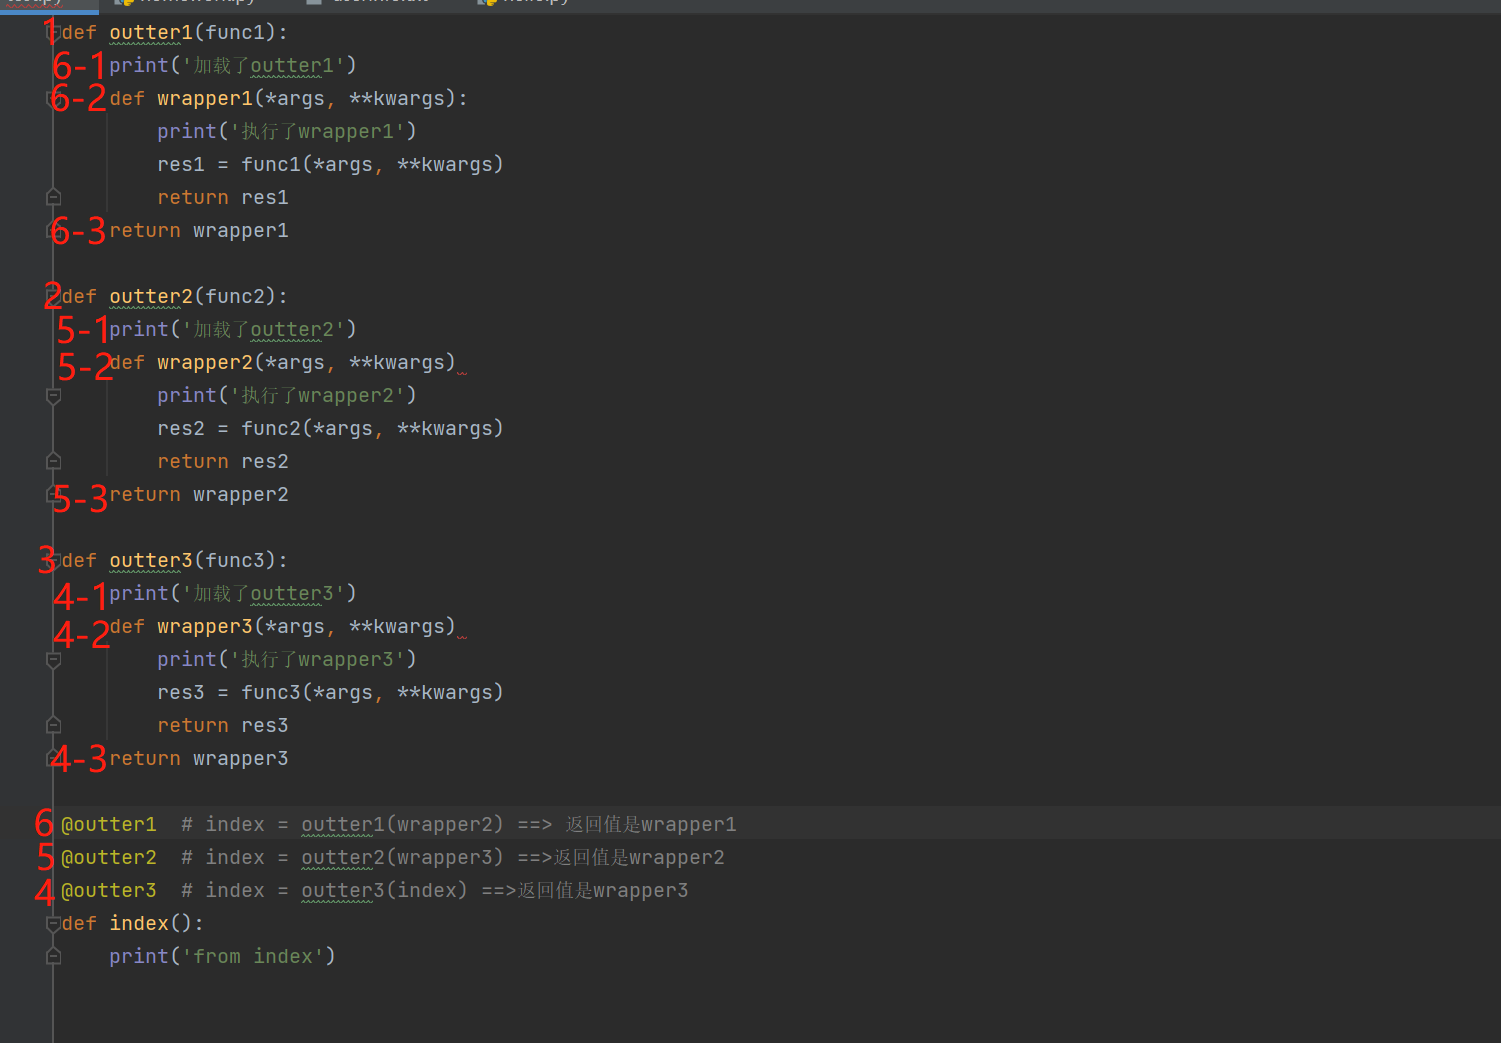Click the comment 'index = outter1(wrapper2)'
Screen dimensions: 1501x1043
click(355, 825)
